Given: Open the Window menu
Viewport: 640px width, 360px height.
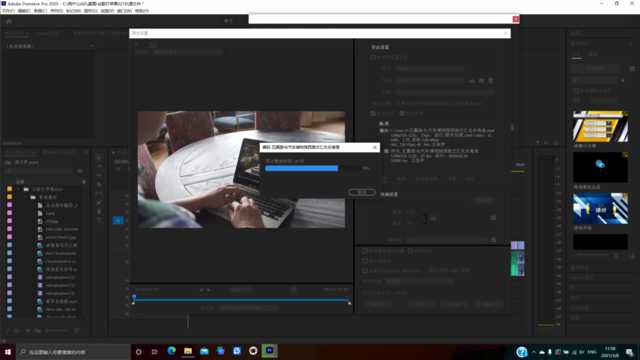Looking at the screenshot, I should click(124, 11).
